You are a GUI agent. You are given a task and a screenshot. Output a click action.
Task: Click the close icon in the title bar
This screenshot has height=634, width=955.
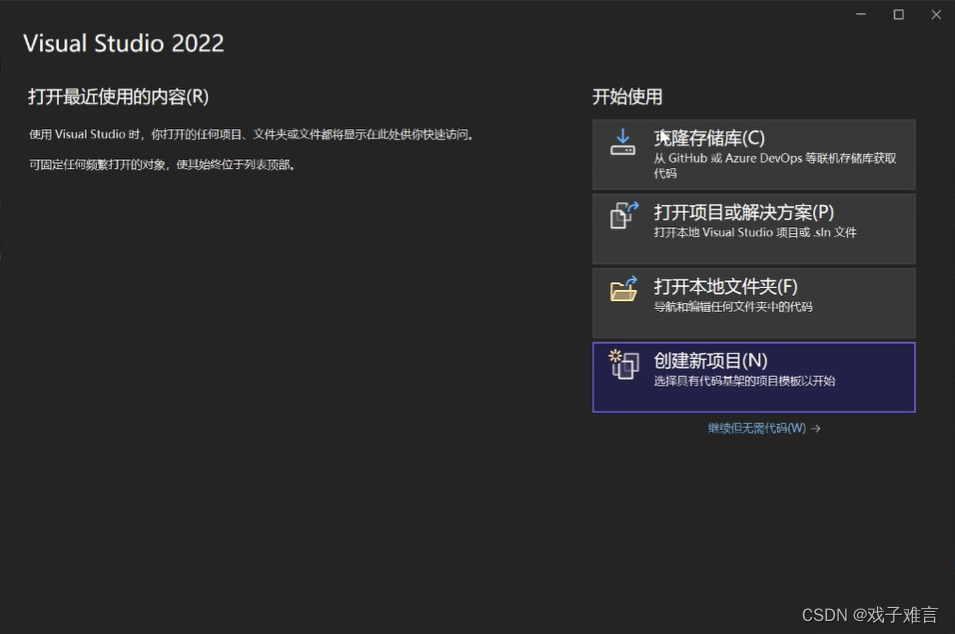tap(935, 14)
